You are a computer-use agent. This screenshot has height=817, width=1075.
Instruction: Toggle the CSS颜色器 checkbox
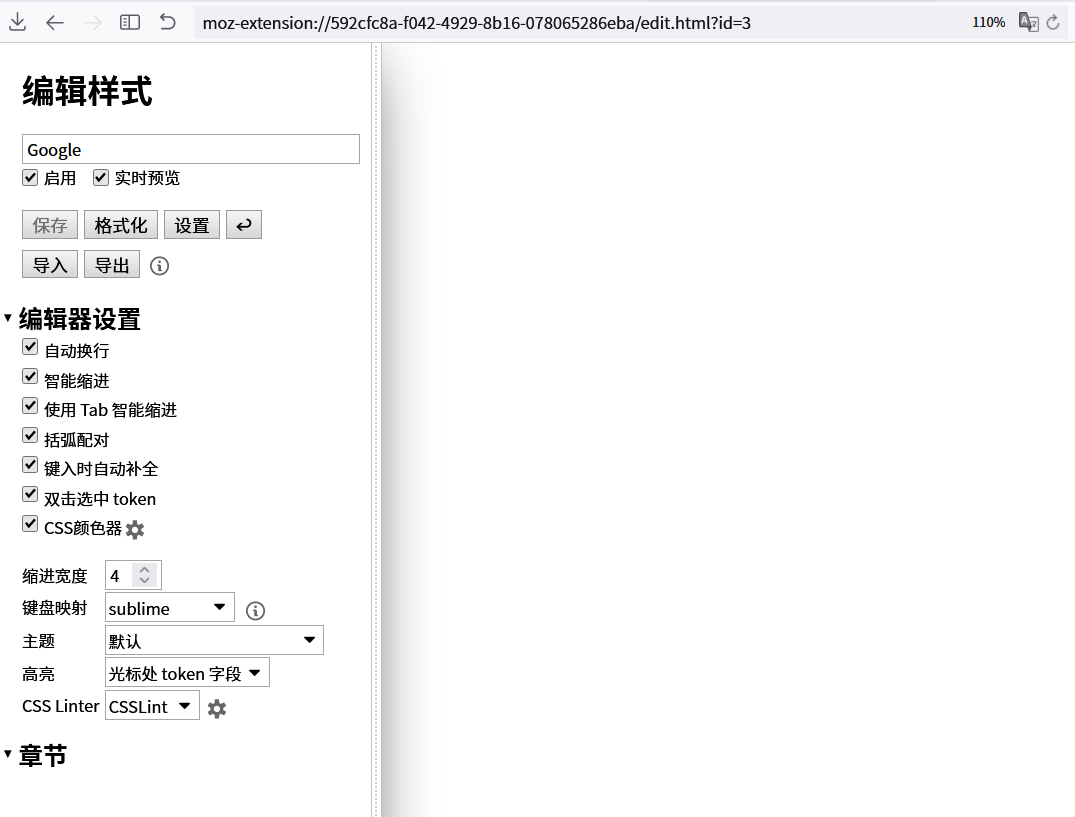pos(30,524)
